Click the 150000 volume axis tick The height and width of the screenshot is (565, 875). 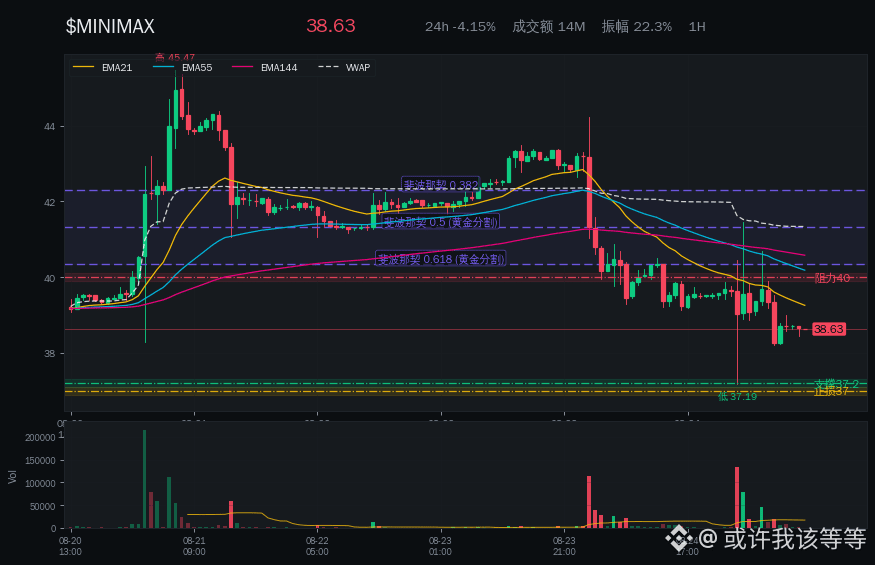click(x=40, y=461)
